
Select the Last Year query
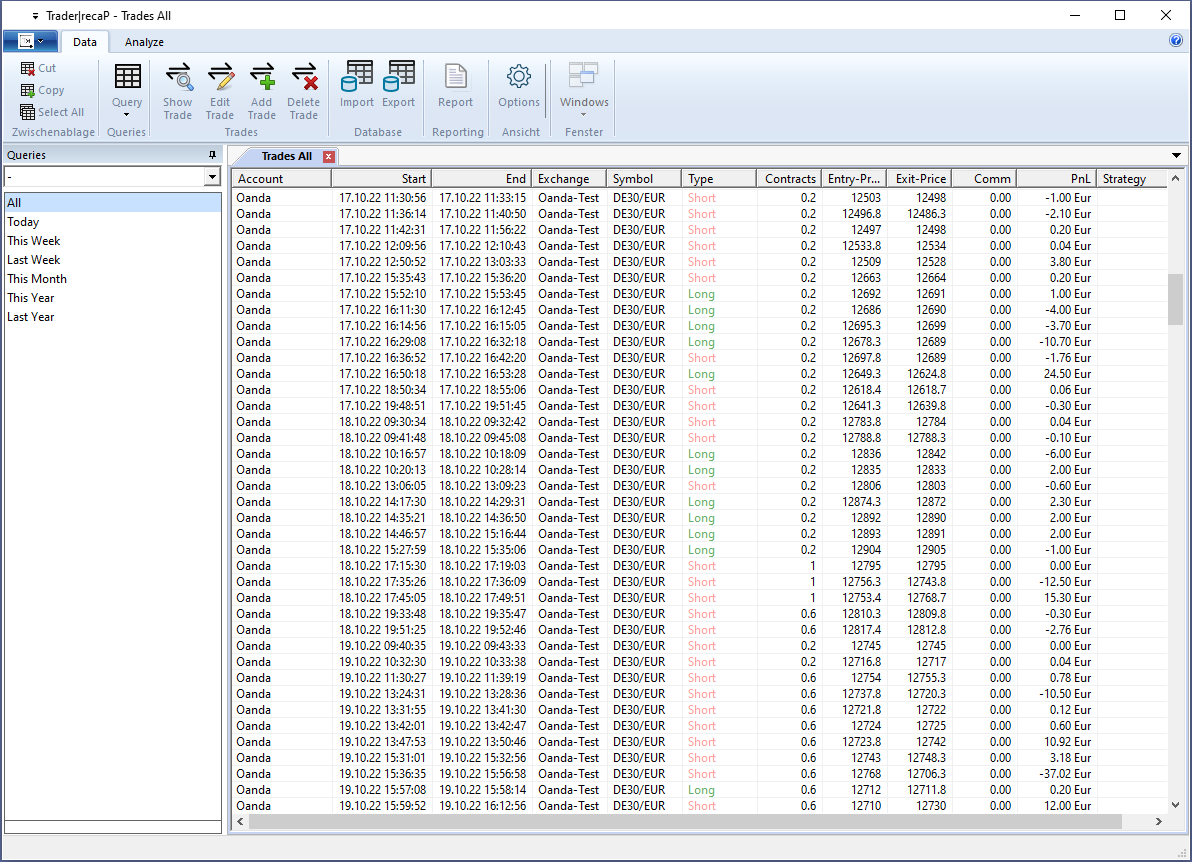[x=113, y=317]
